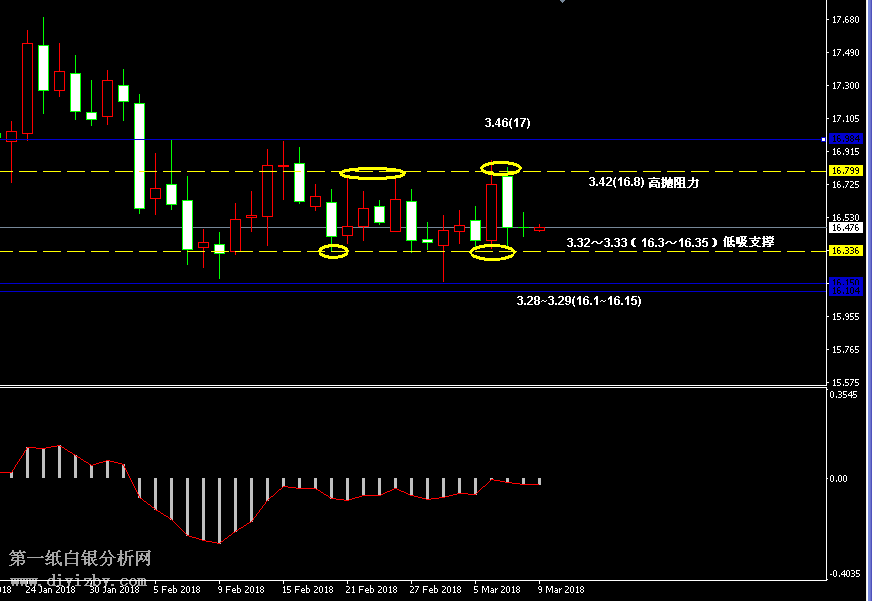872x601 pixels.
Task: Select the yellow ellipse above the 5 Mar candle
Action: coord(501,167)
